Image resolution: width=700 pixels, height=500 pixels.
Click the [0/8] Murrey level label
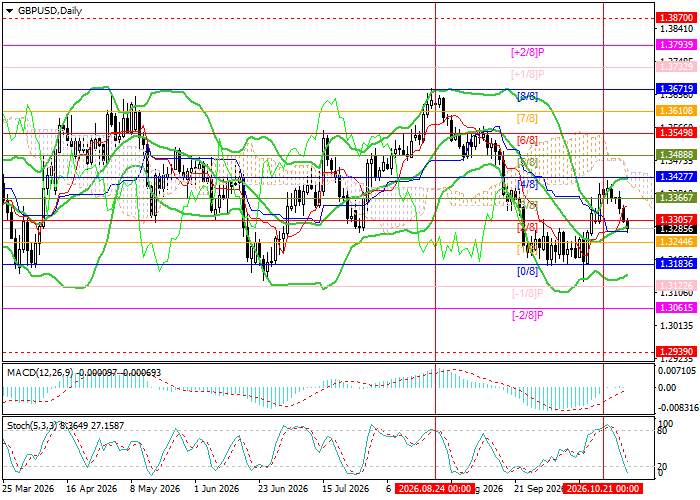pyautogui.click(x=527, y=271)
